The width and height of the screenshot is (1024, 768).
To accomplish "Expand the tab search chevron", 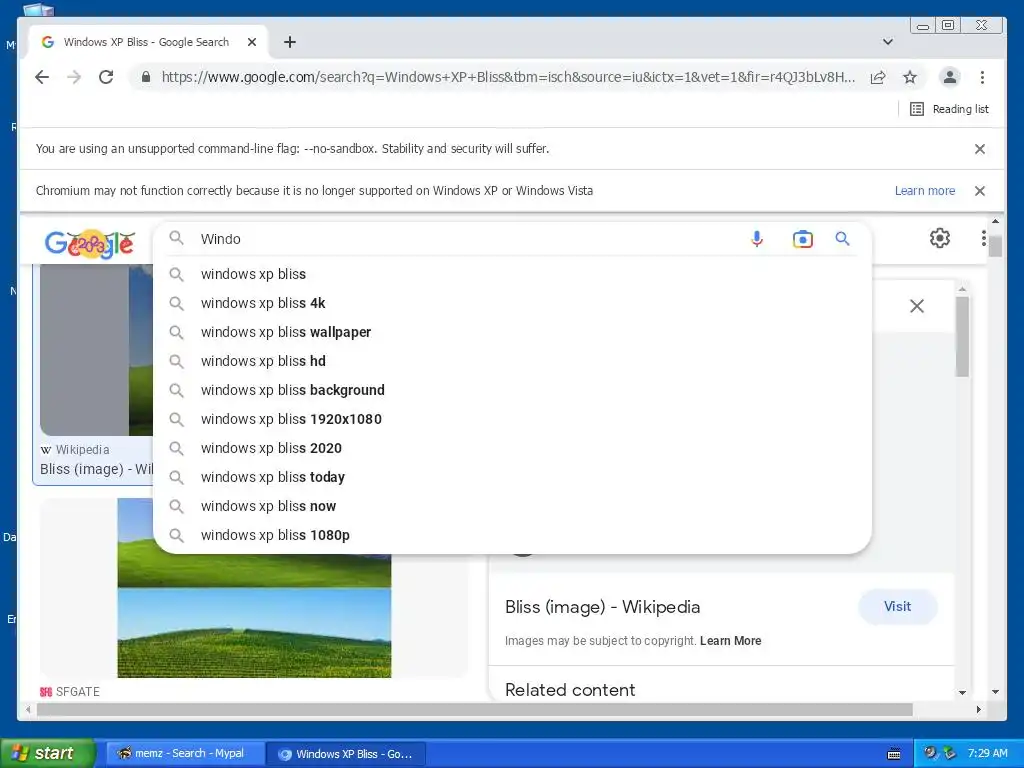I will click(x=888, y=42).
